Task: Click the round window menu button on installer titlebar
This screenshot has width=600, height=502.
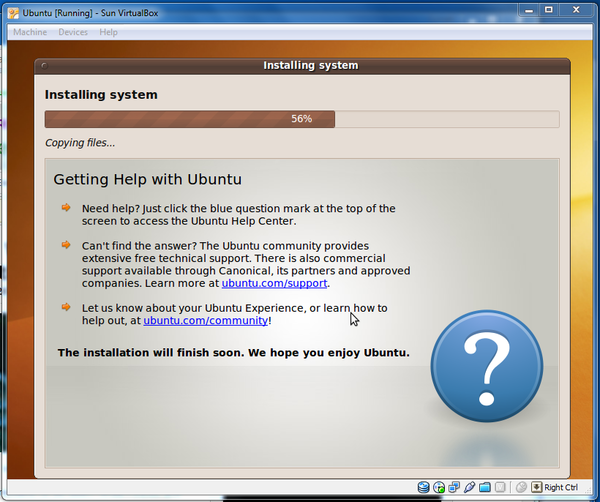Action: click(x=44, y=65)
